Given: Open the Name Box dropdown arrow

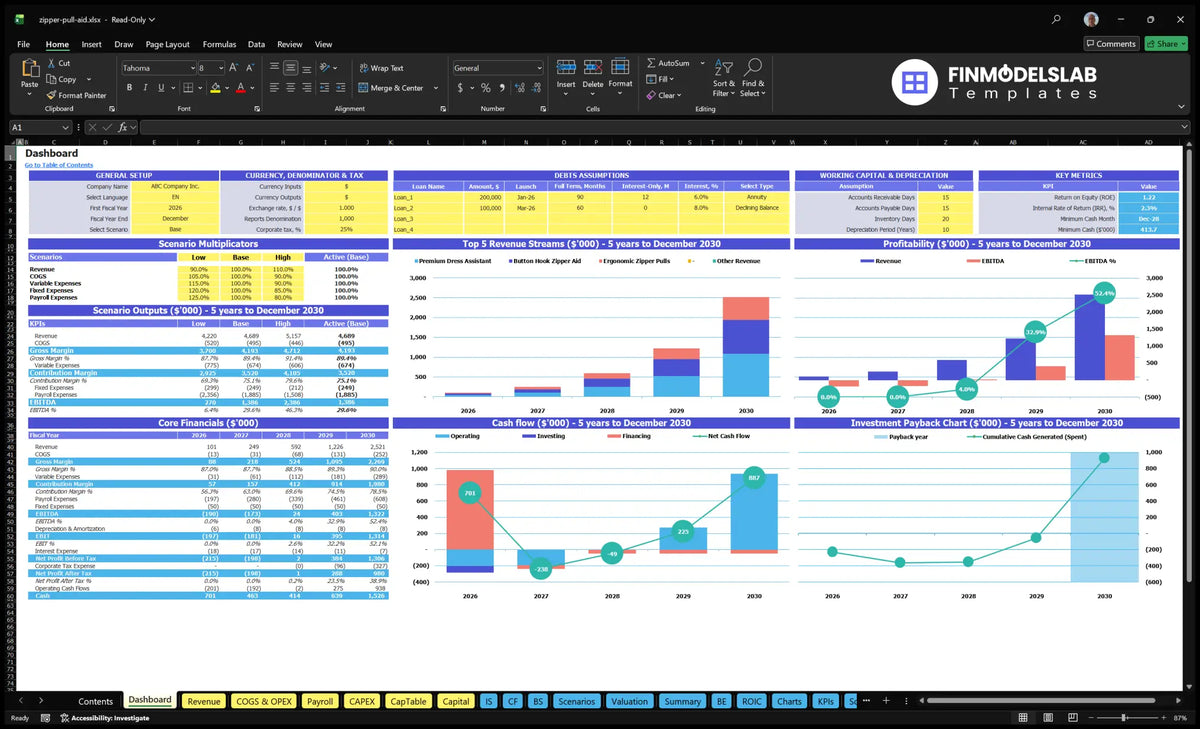Looking at the screenshot, I should tap(66, 127).
